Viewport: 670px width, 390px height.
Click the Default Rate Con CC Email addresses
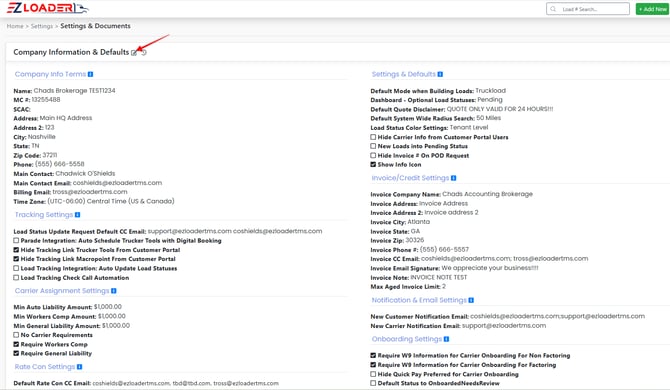click(185, 383)
